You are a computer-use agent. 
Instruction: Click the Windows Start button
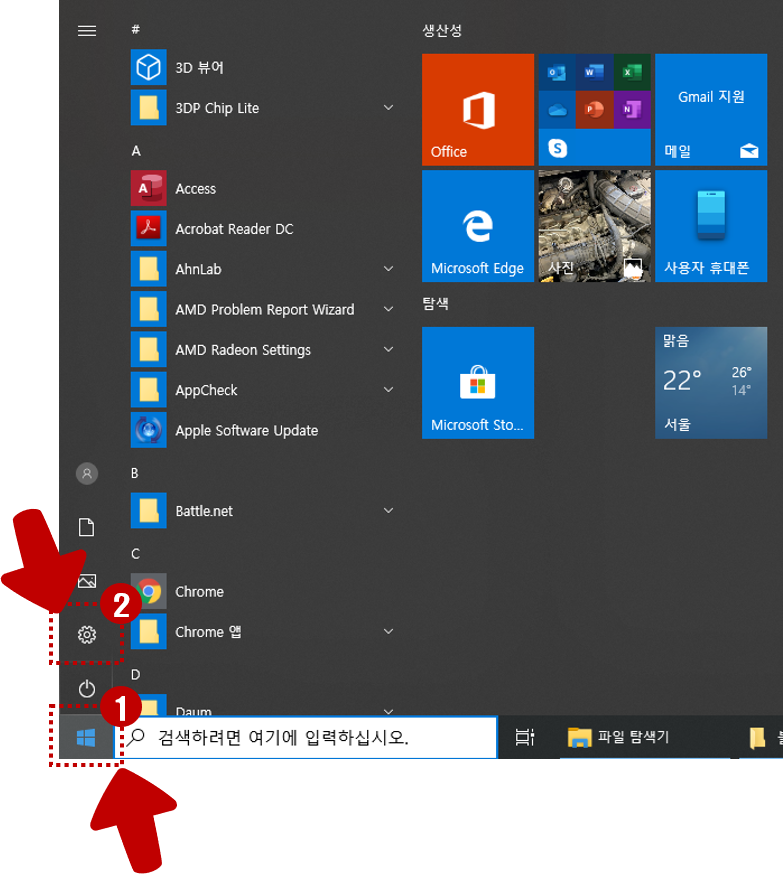click(86, 738)
